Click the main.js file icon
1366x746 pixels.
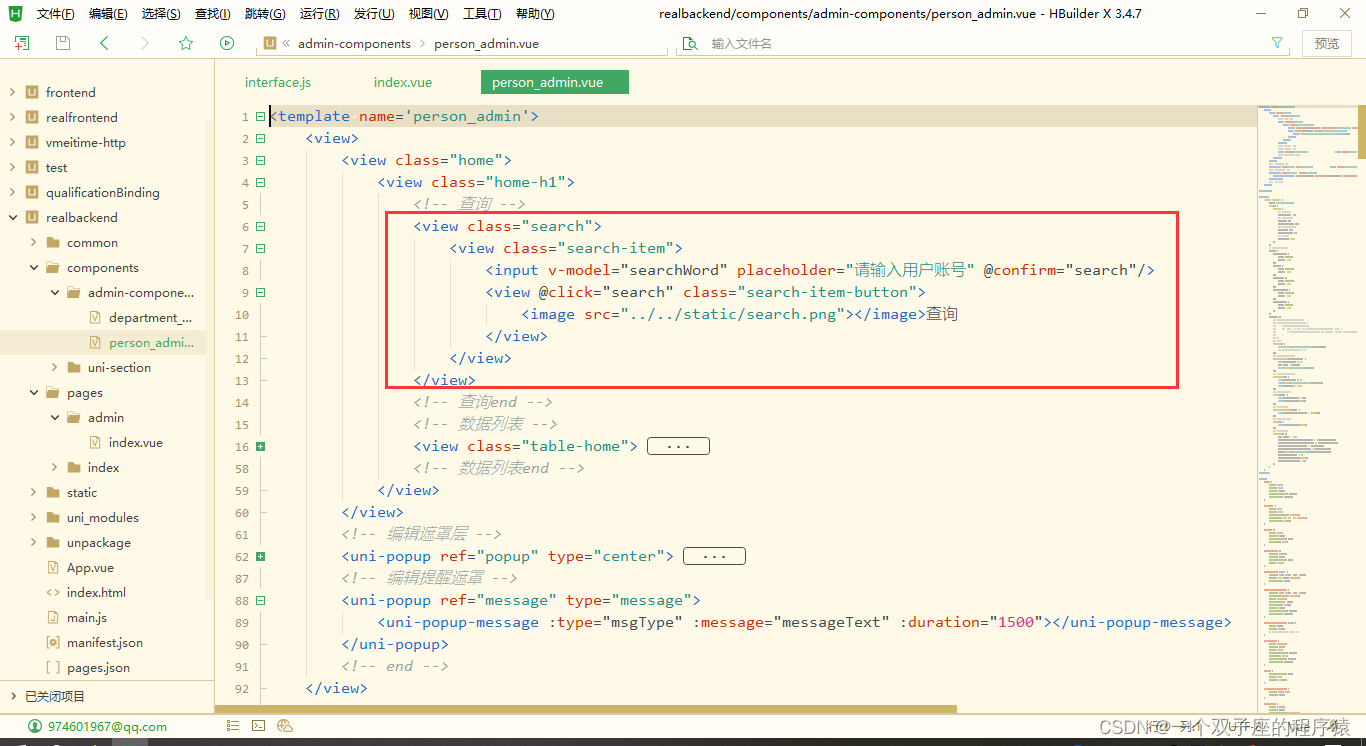[53, 617]
